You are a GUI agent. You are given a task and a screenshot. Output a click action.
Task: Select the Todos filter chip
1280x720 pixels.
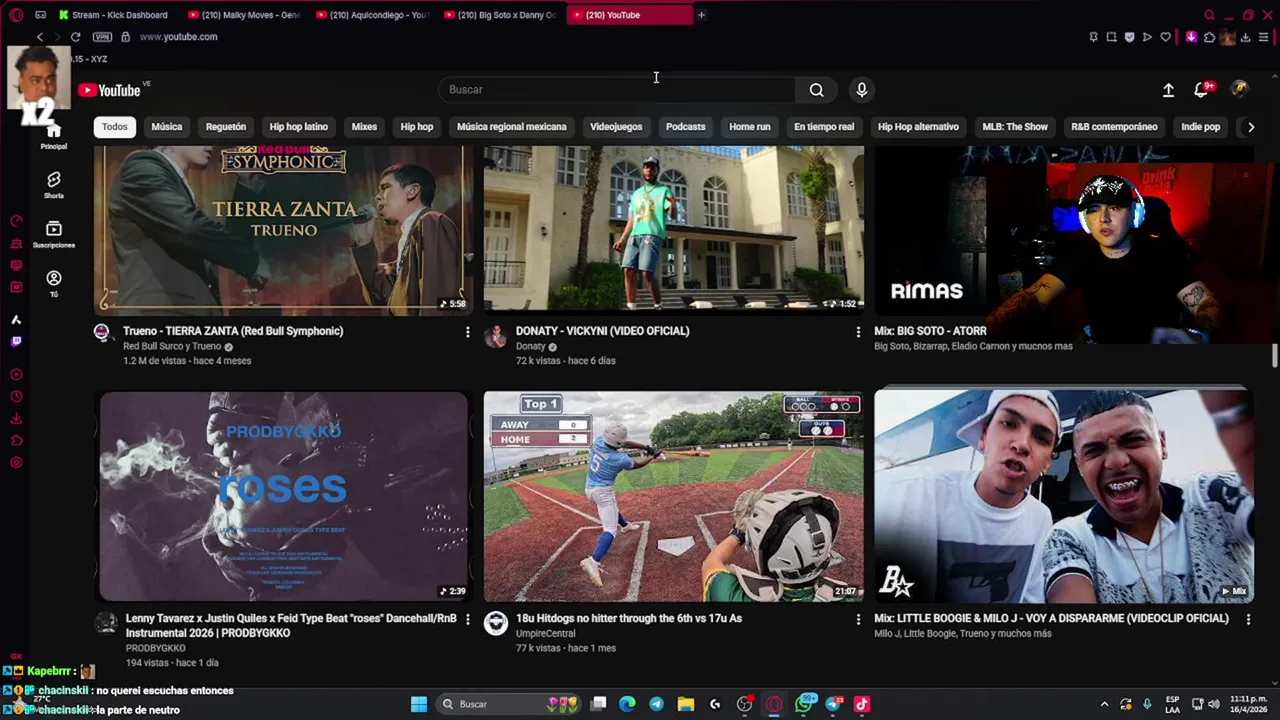115,127
